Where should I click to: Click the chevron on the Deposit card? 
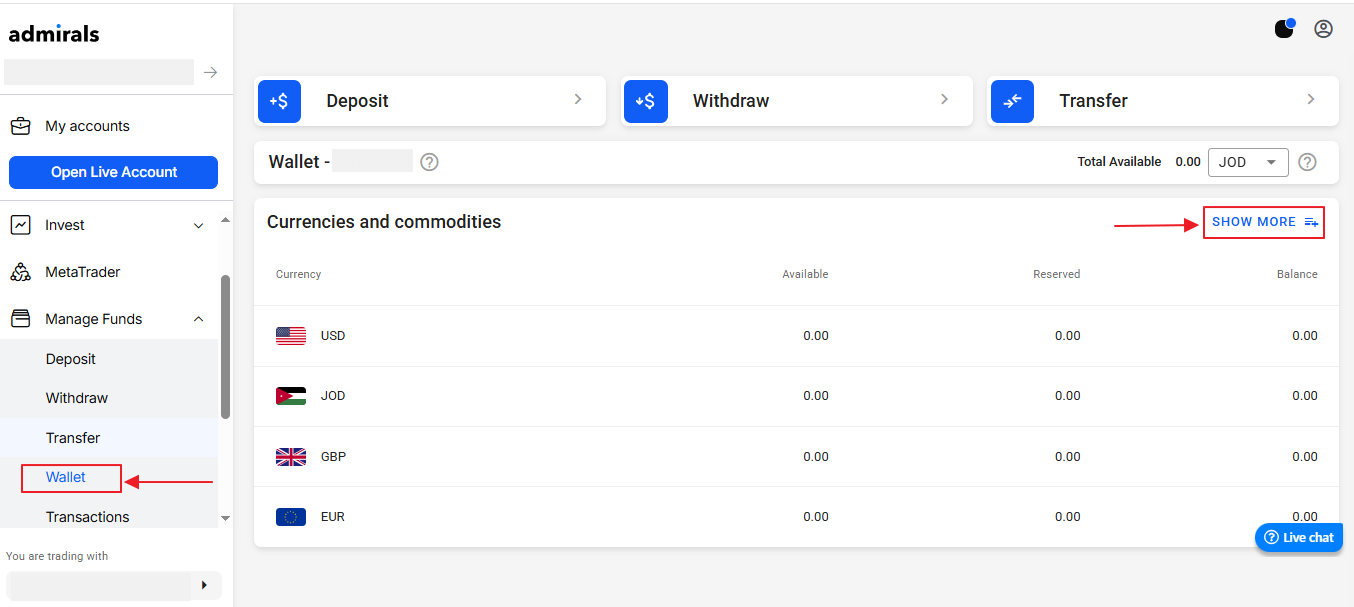coord(578,99)
